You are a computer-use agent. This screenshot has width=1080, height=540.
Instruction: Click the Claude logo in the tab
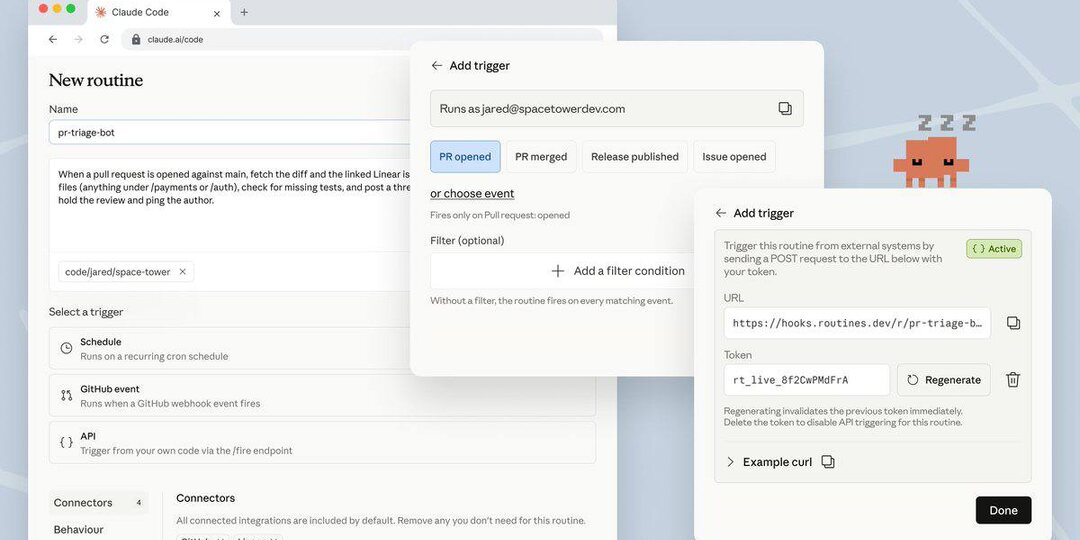pyautogui.click(x=101, y=12)
